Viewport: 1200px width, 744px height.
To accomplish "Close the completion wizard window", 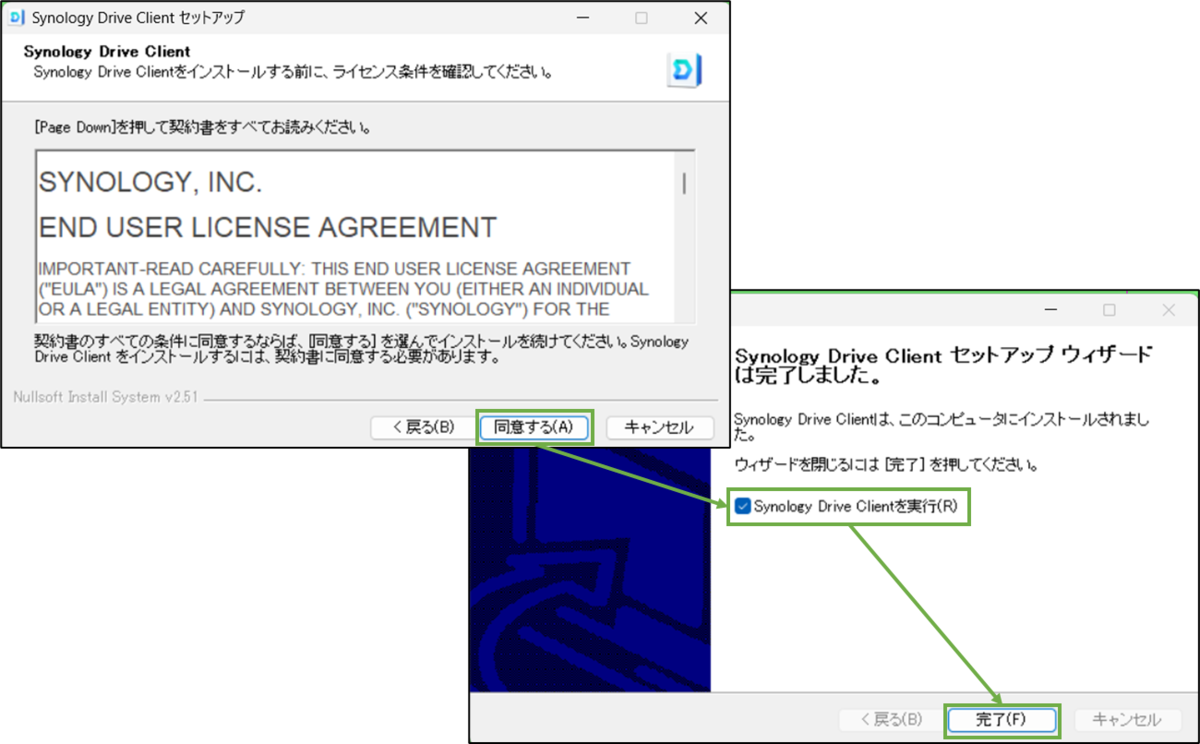I will (1168, 310).
